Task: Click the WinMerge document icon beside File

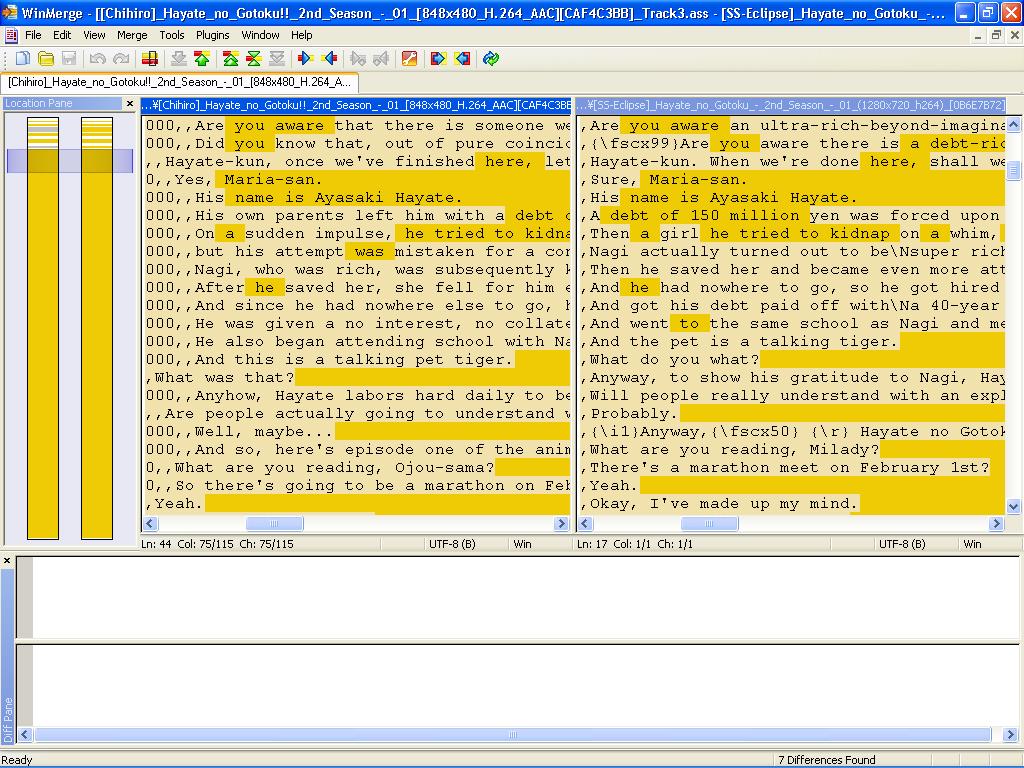Action: coord(11,35)
